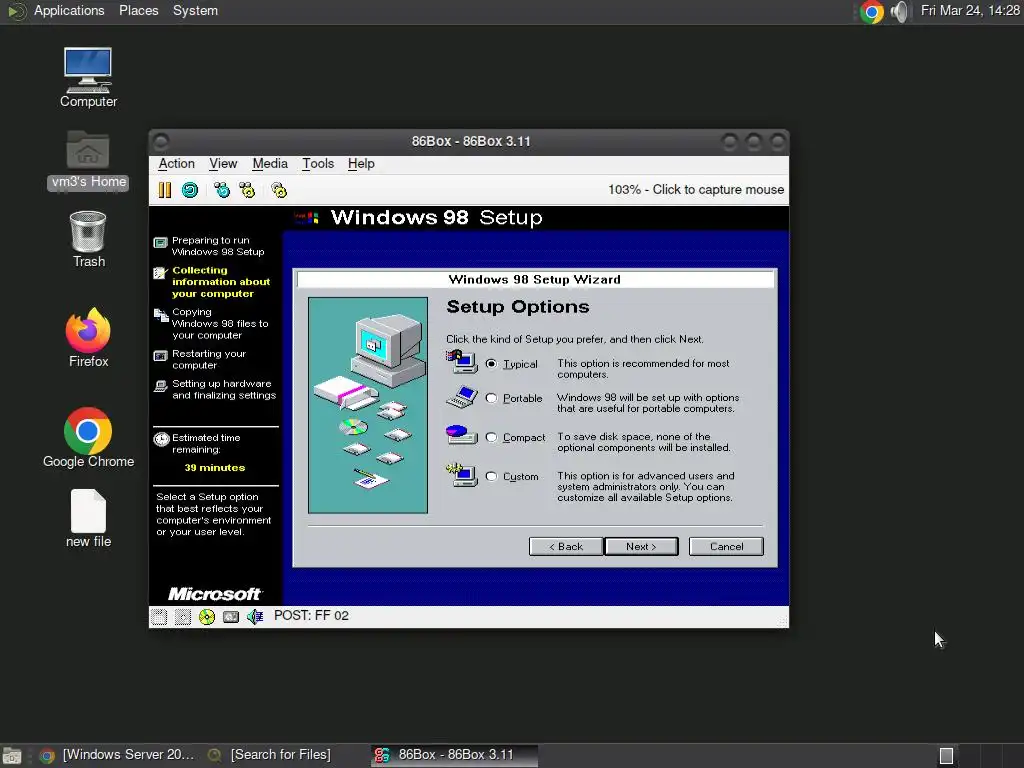
Task: Pause emulation with the 86Box pause icon
Action: (165, 190)
